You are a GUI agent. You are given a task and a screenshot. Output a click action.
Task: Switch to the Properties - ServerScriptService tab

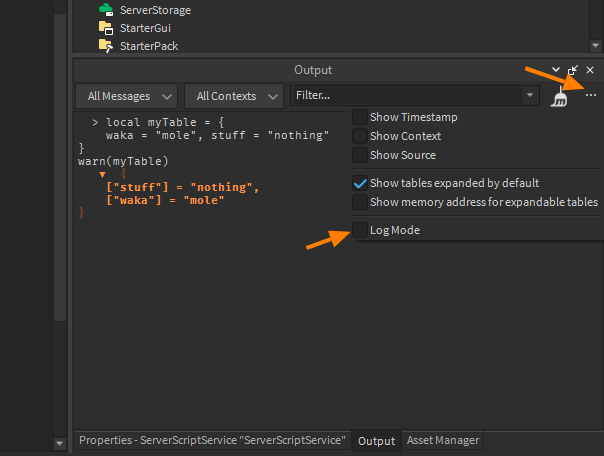coord(213,440)
